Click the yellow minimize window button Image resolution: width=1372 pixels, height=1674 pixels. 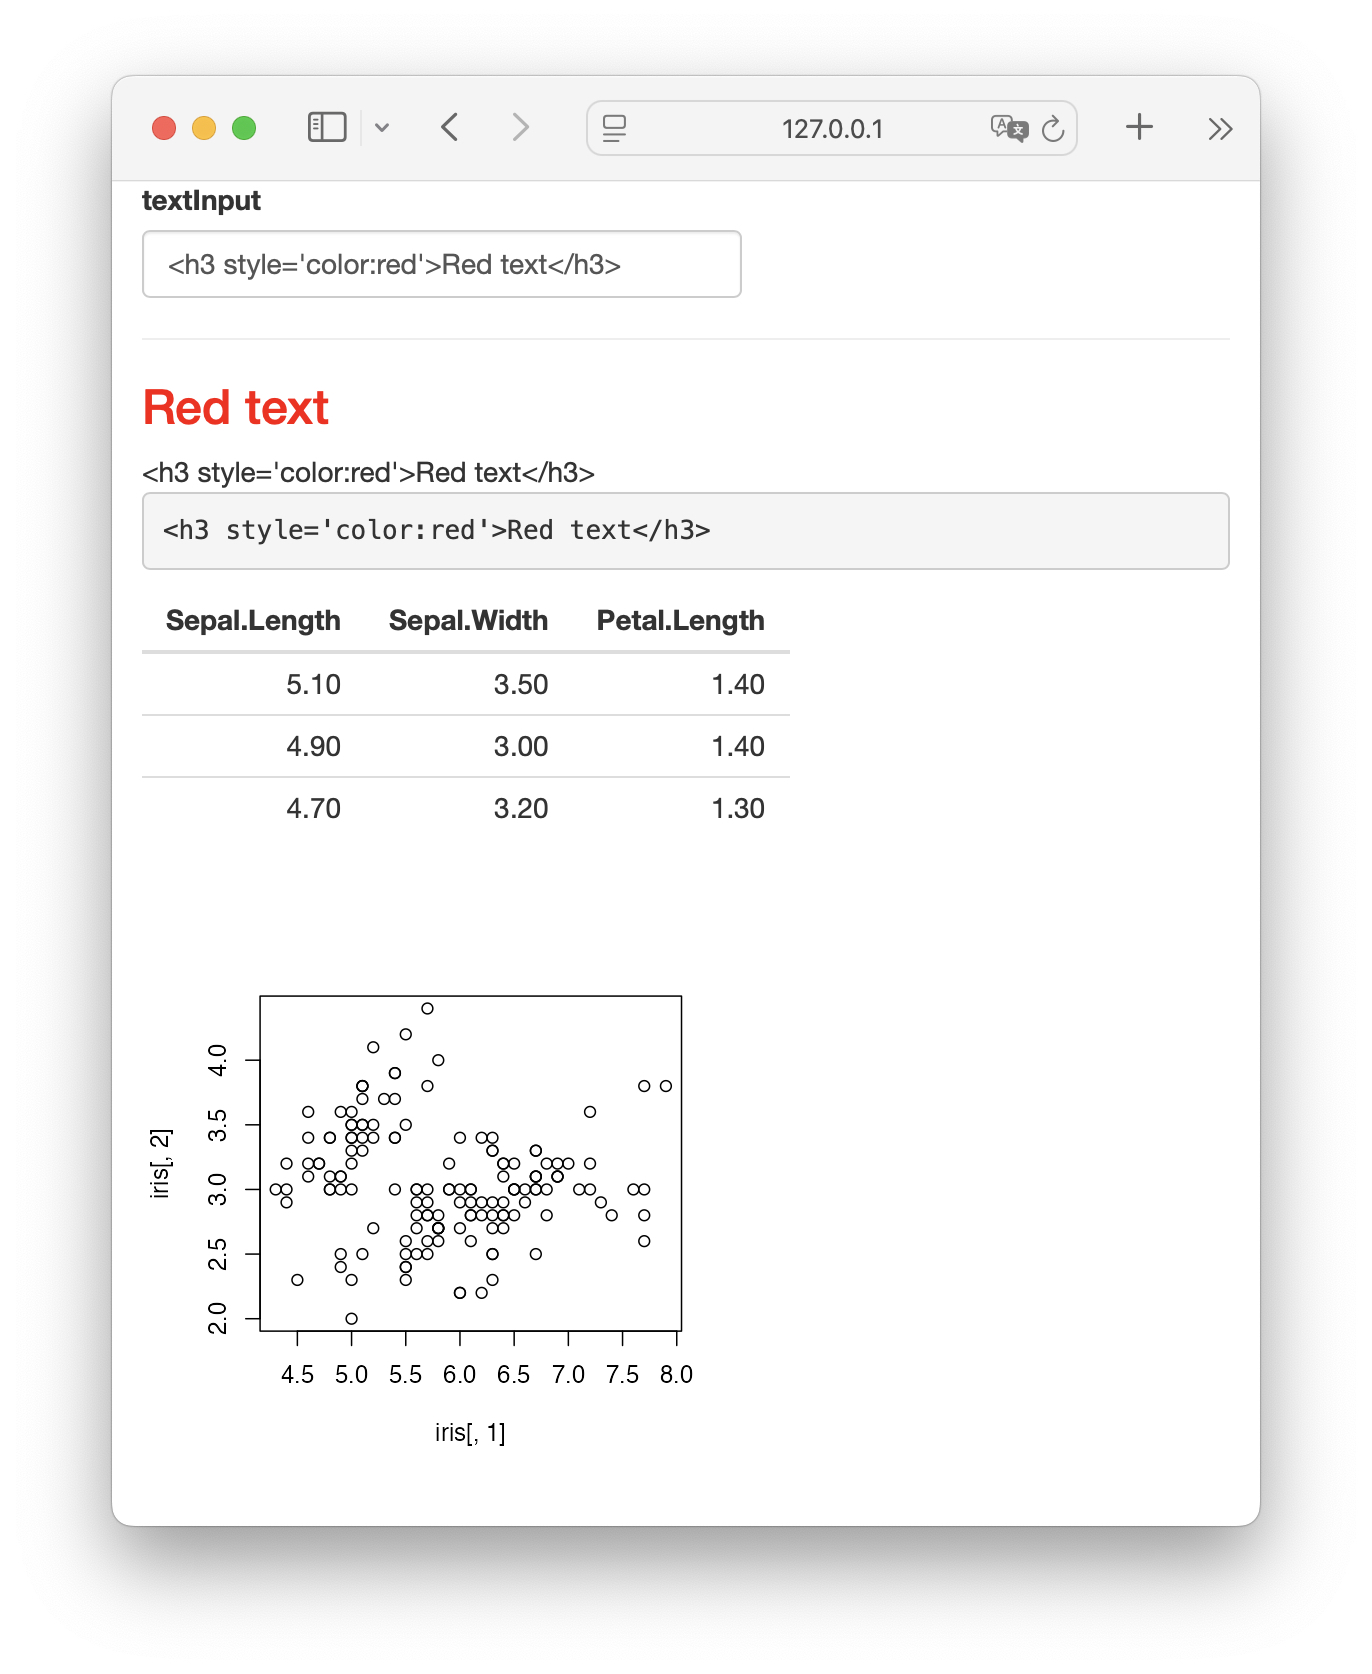[204, 128]
